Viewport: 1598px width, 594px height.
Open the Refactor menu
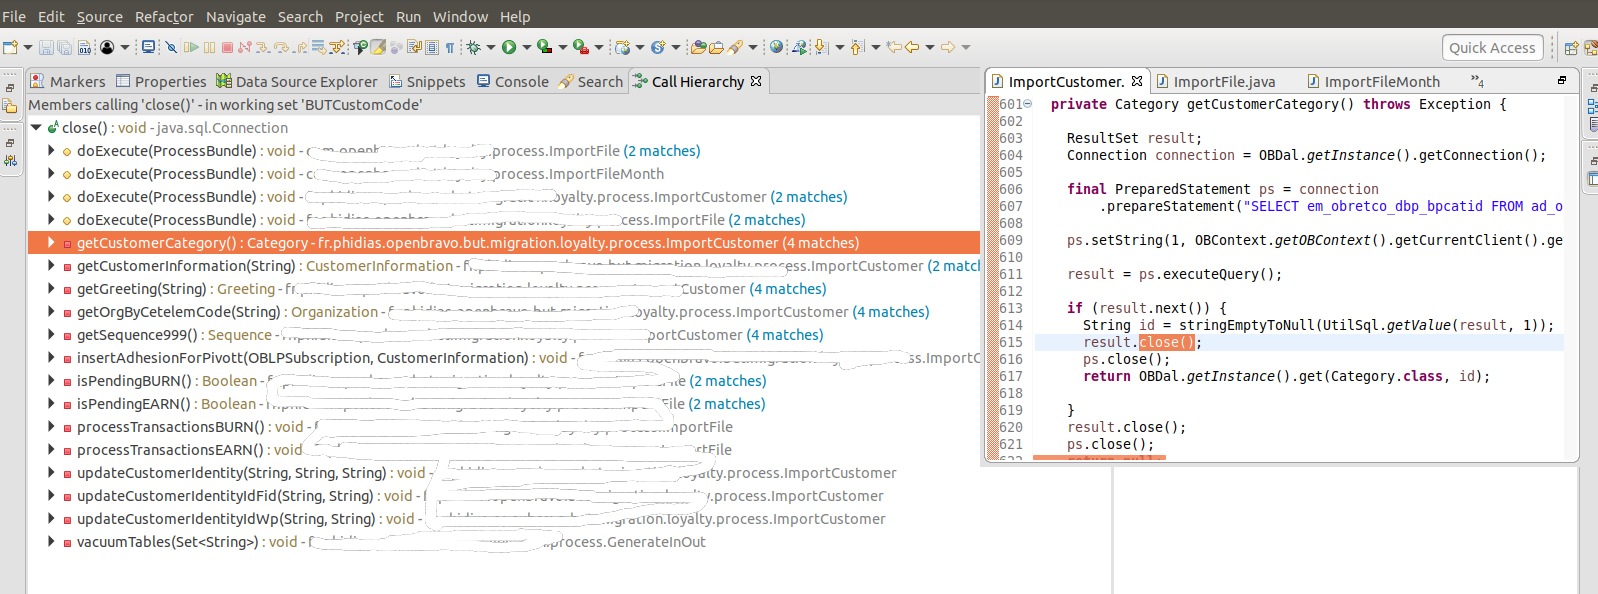pyautogui.click(x=164, y=17)
